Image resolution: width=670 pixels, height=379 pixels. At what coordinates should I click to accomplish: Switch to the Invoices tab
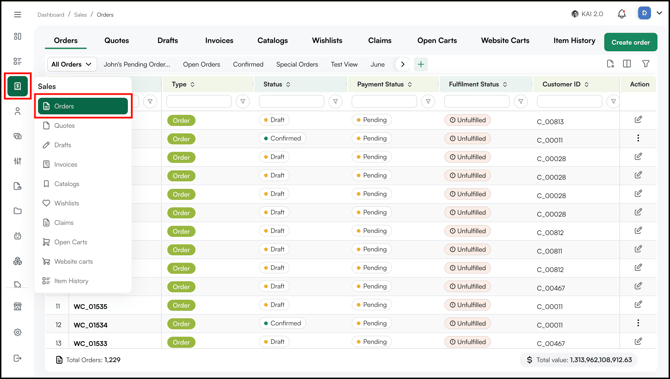coord(219,41)
